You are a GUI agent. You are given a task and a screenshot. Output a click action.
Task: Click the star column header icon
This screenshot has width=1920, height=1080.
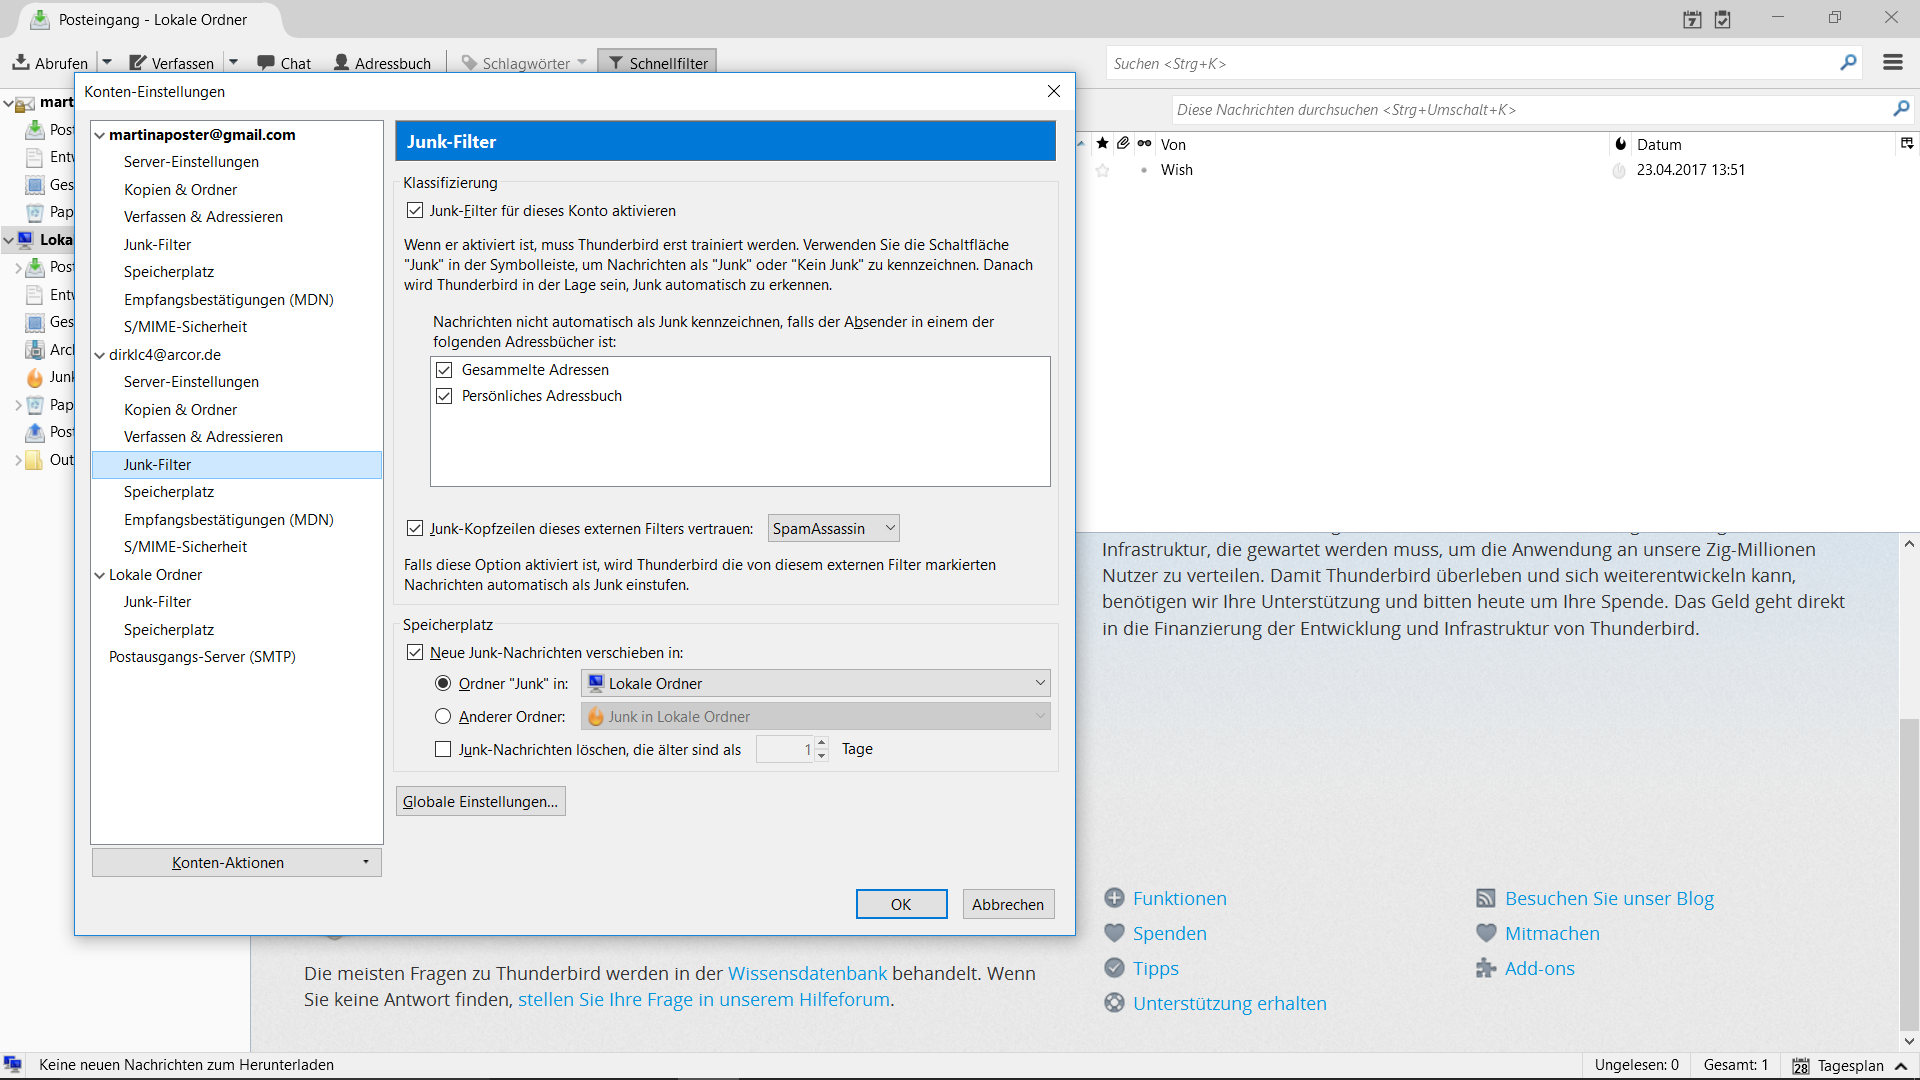tap(1102, 144)
